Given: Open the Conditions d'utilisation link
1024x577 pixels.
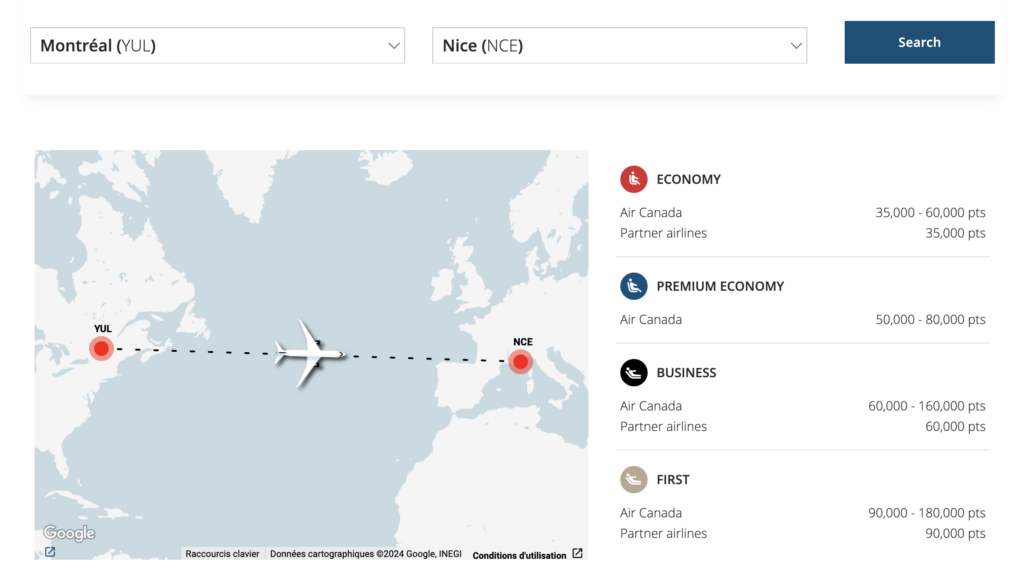Looking at the screenshot, I should pyautogui.click(x=519, y=555).
